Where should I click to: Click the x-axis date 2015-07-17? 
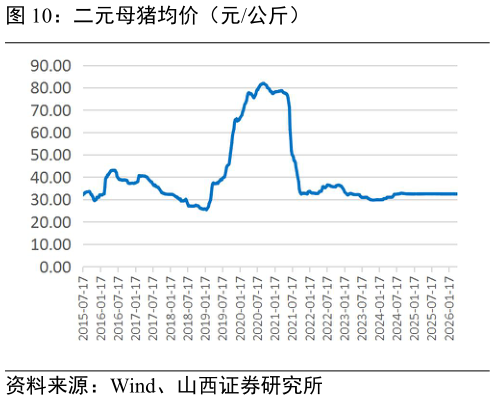83,308
